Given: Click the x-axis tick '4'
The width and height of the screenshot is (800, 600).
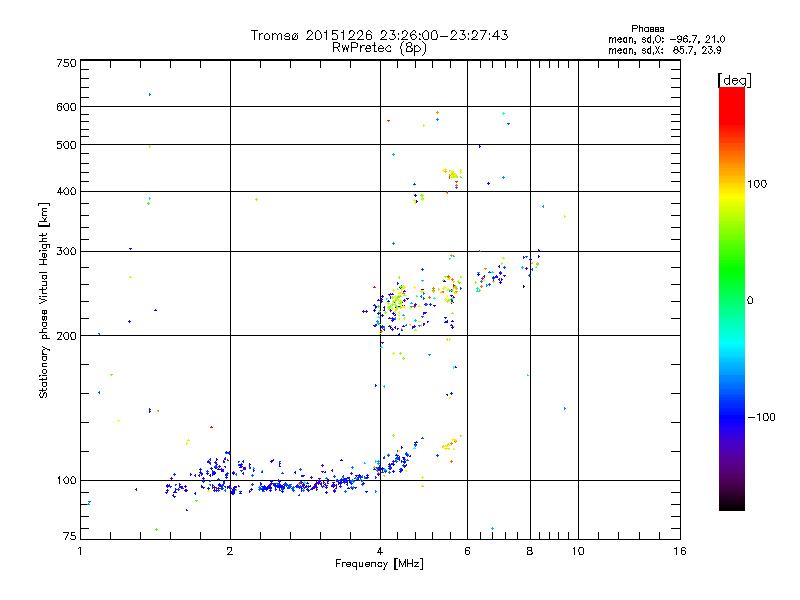Looking at the screenshot, I should pyautogui.click(x=380, y=551).
